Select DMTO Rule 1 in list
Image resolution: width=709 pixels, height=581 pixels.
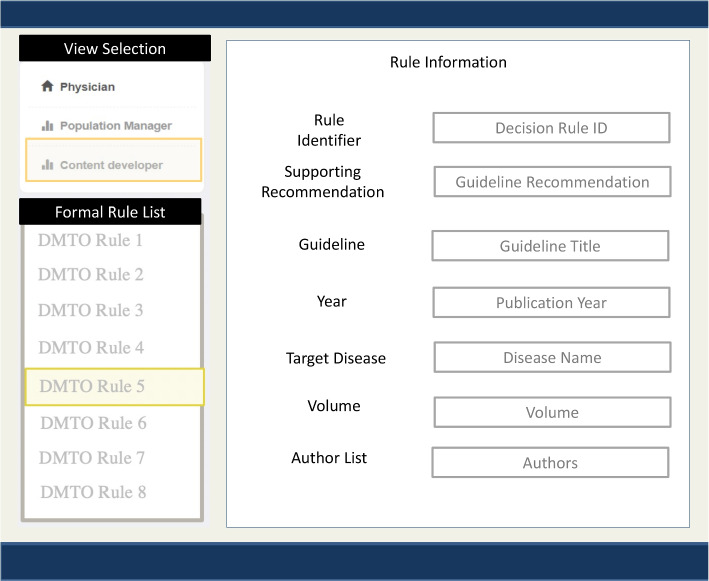90,240
